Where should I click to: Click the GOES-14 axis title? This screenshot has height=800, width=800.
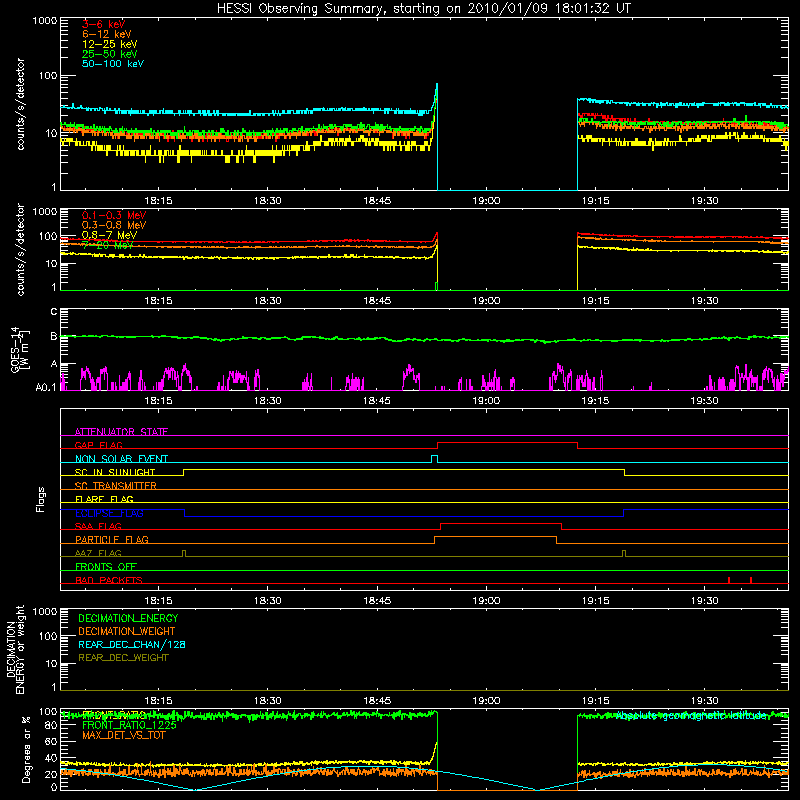18,349
